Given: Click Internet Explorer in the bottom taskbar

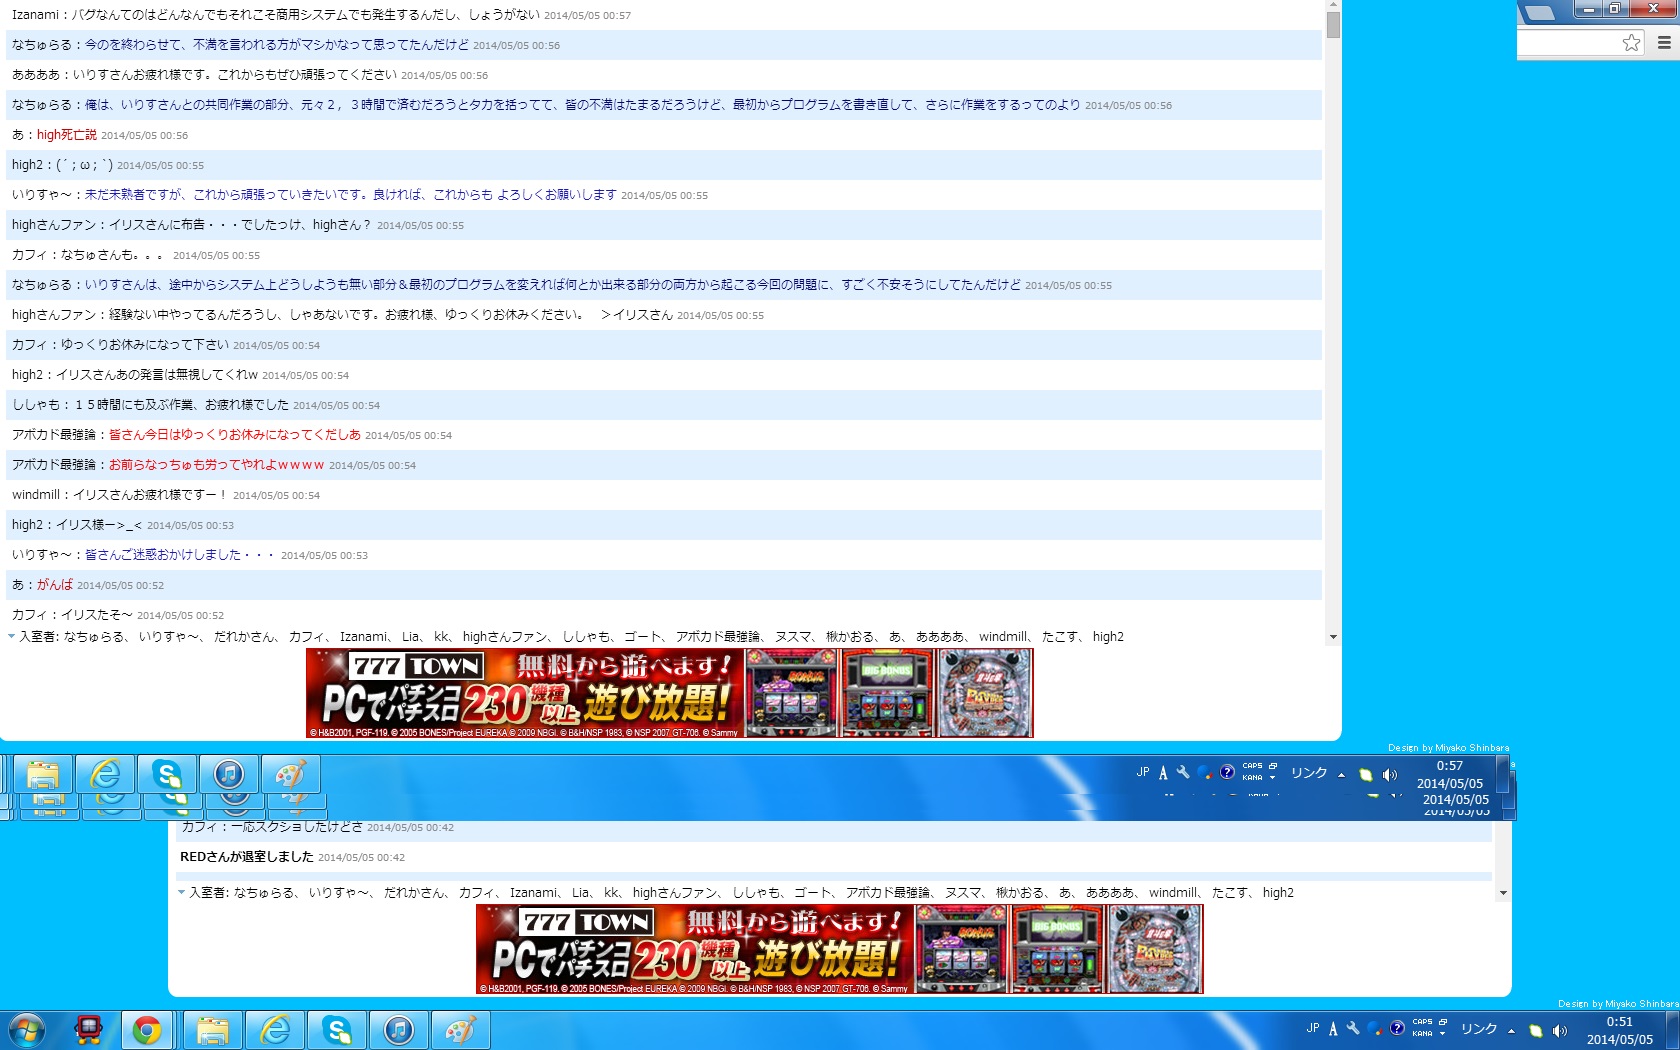Looking at the screenshot, I should (x=275, y=1030).
